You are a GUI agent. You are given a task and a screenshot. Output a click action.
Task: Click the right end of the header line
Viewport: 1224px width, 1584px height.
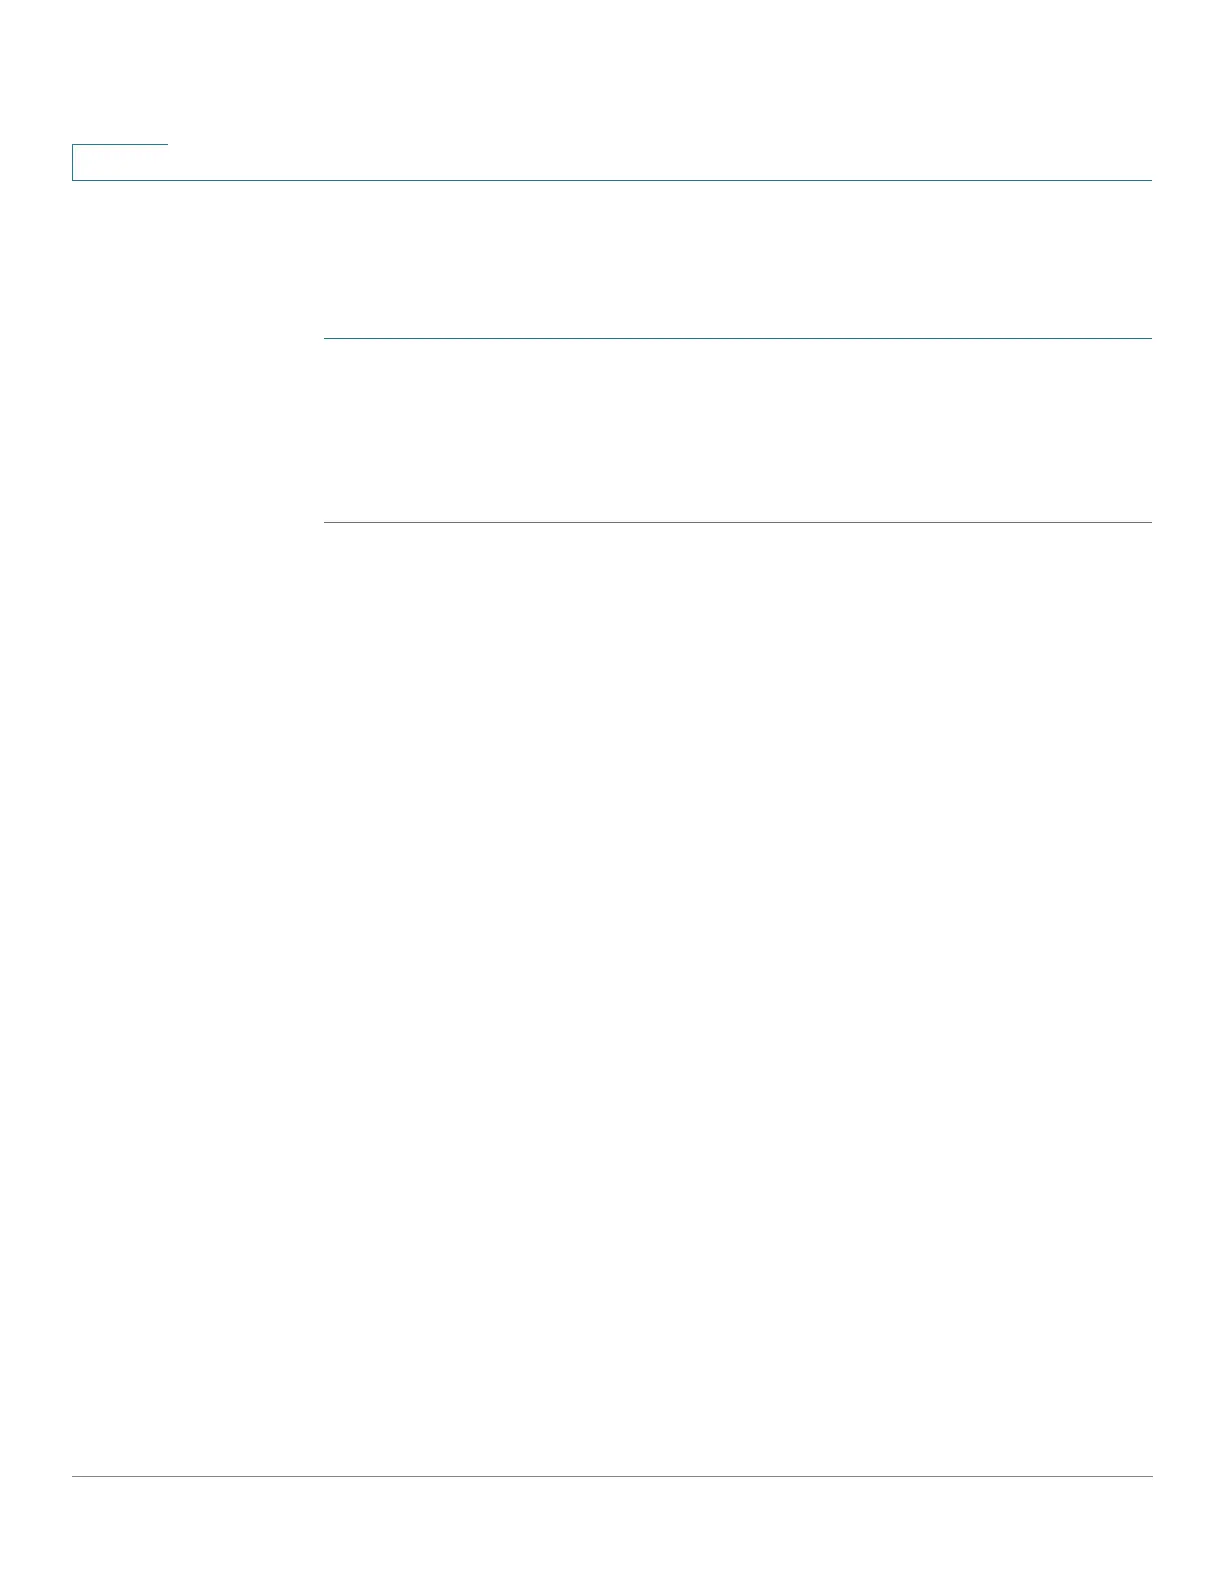click(x=1148, y=180)
